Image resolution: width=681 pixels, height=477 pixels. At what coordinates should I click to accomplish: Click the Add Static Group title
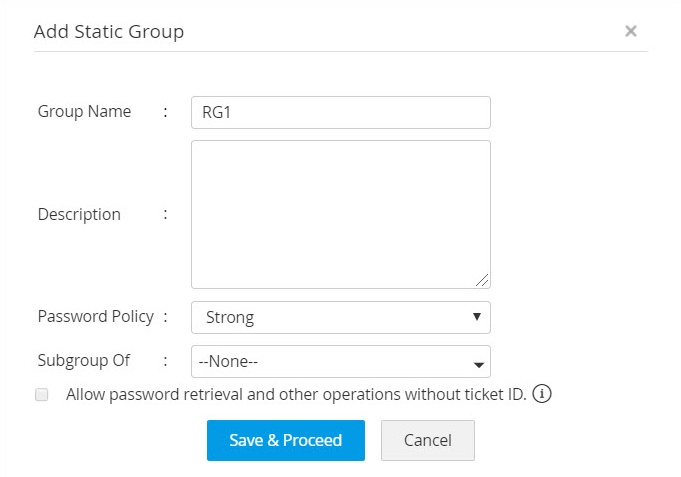coord(109,31)
